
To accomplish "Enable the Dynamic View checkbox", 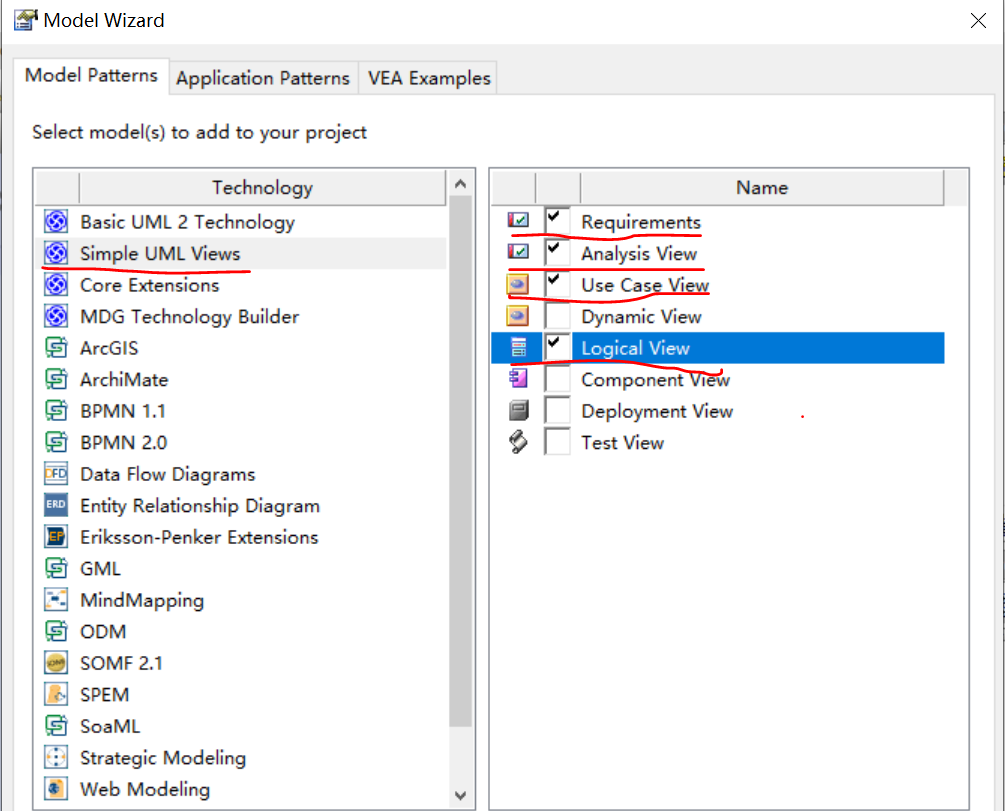I will click(x=557, y=317).
